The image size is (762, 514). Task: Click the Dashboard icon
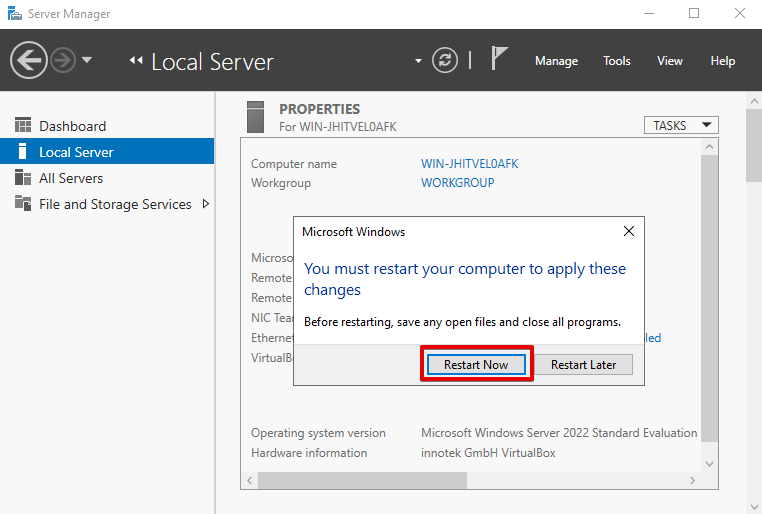coord(23,125)
